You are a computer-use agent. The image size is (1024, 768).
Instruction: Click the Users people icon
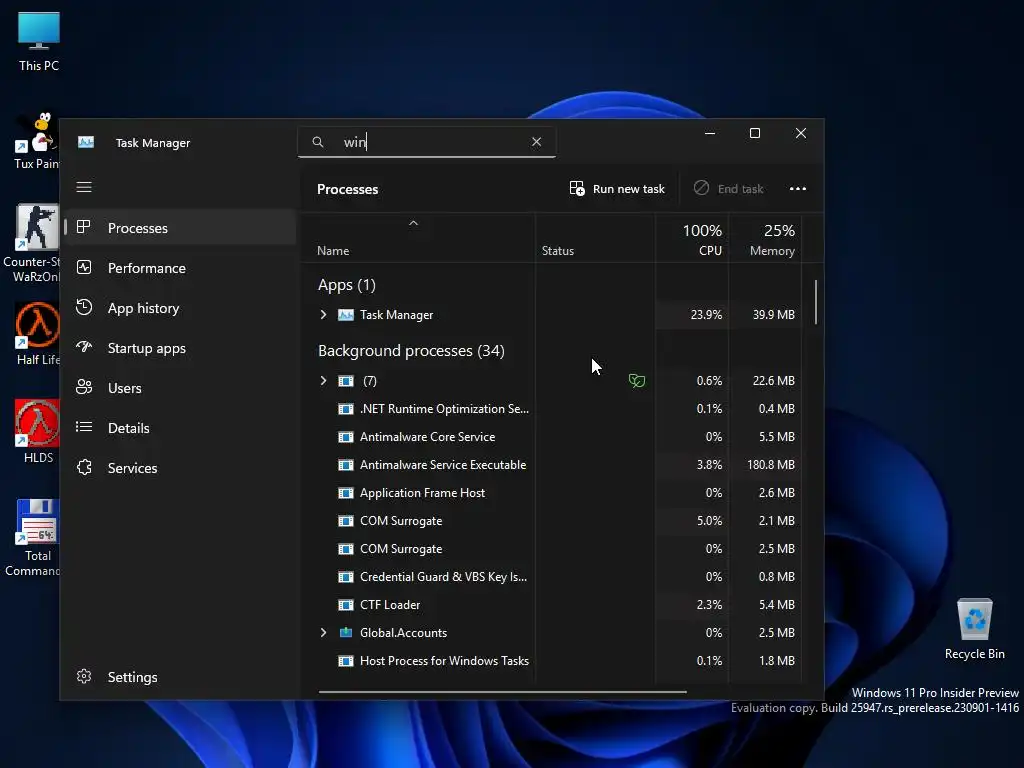(84, 387)
